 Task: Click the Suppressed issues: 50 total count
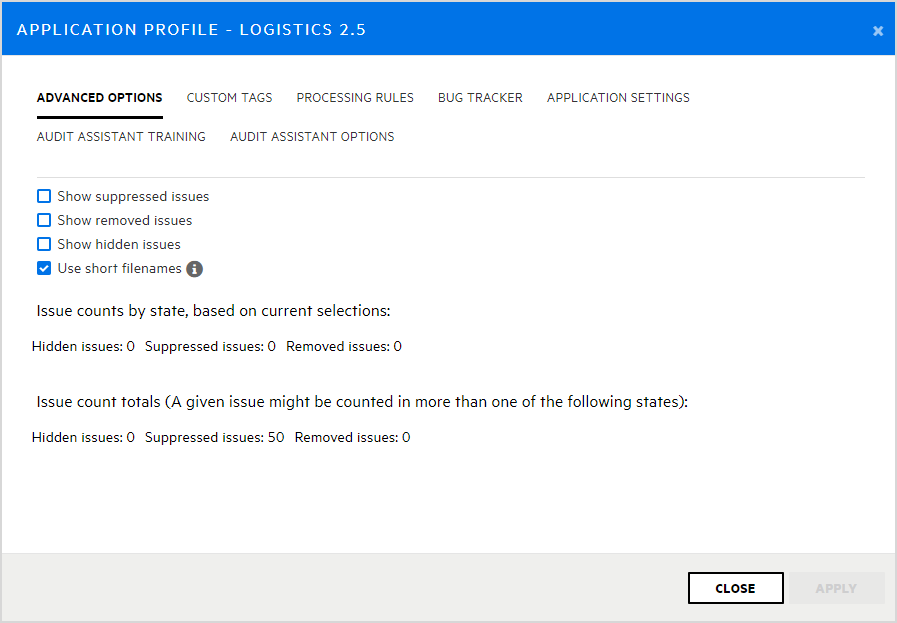pos(214,438)
